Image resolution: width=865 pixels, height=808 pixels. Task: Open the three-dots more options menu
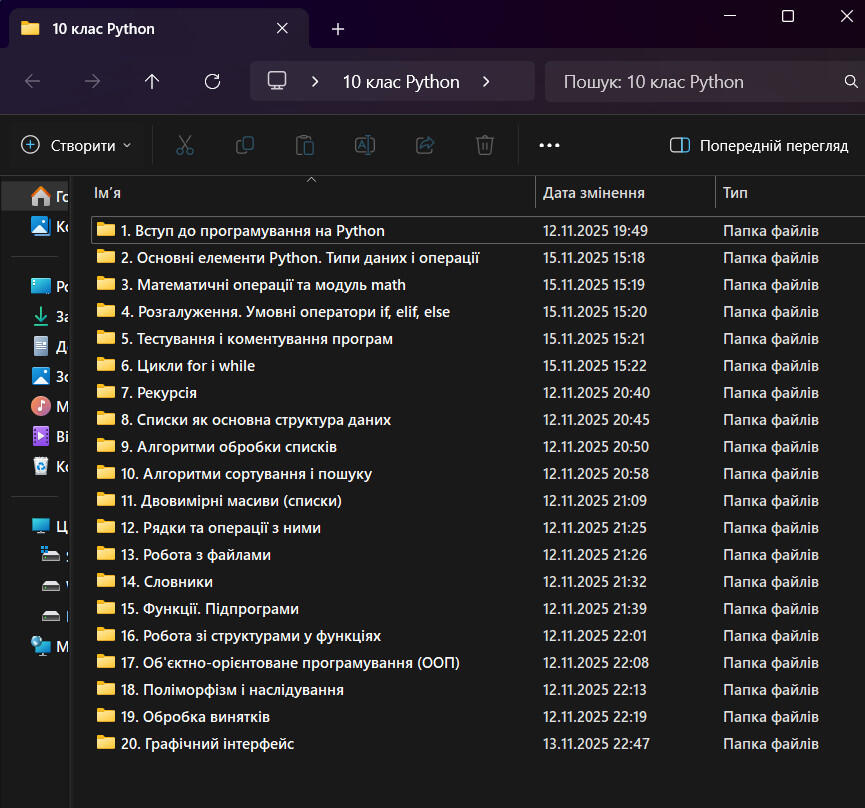tap(549, 146)
